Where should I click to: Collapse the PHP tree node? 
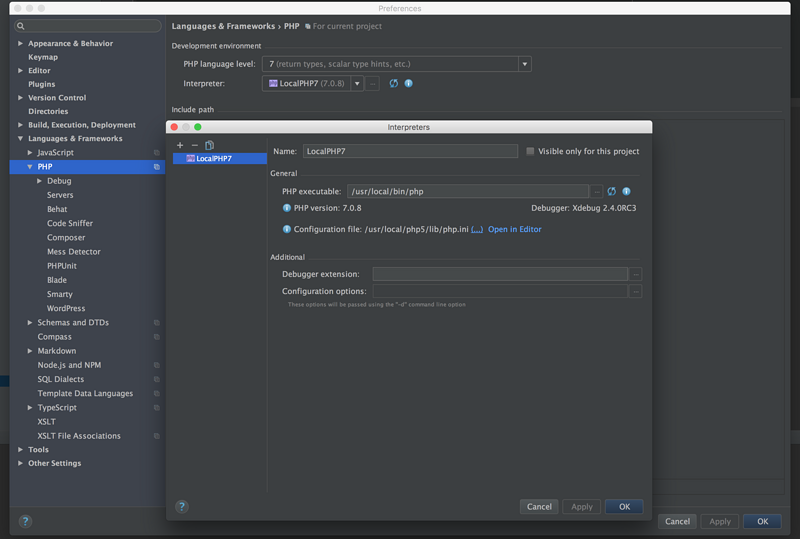tap(30, 167)
